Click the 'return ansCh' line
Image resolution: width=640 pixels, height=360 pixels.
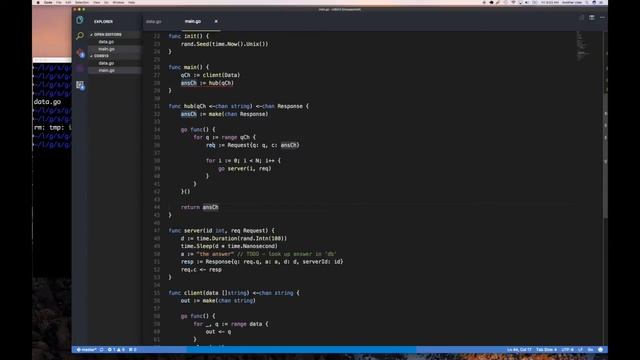point(200,207)
